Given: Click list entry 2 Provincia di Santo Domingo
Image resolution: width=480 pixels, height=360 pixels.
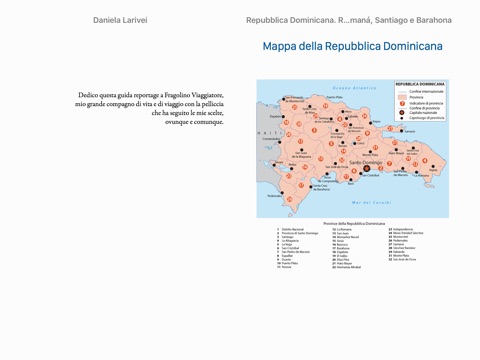Looking at the screenshot, I should [297, 233].
